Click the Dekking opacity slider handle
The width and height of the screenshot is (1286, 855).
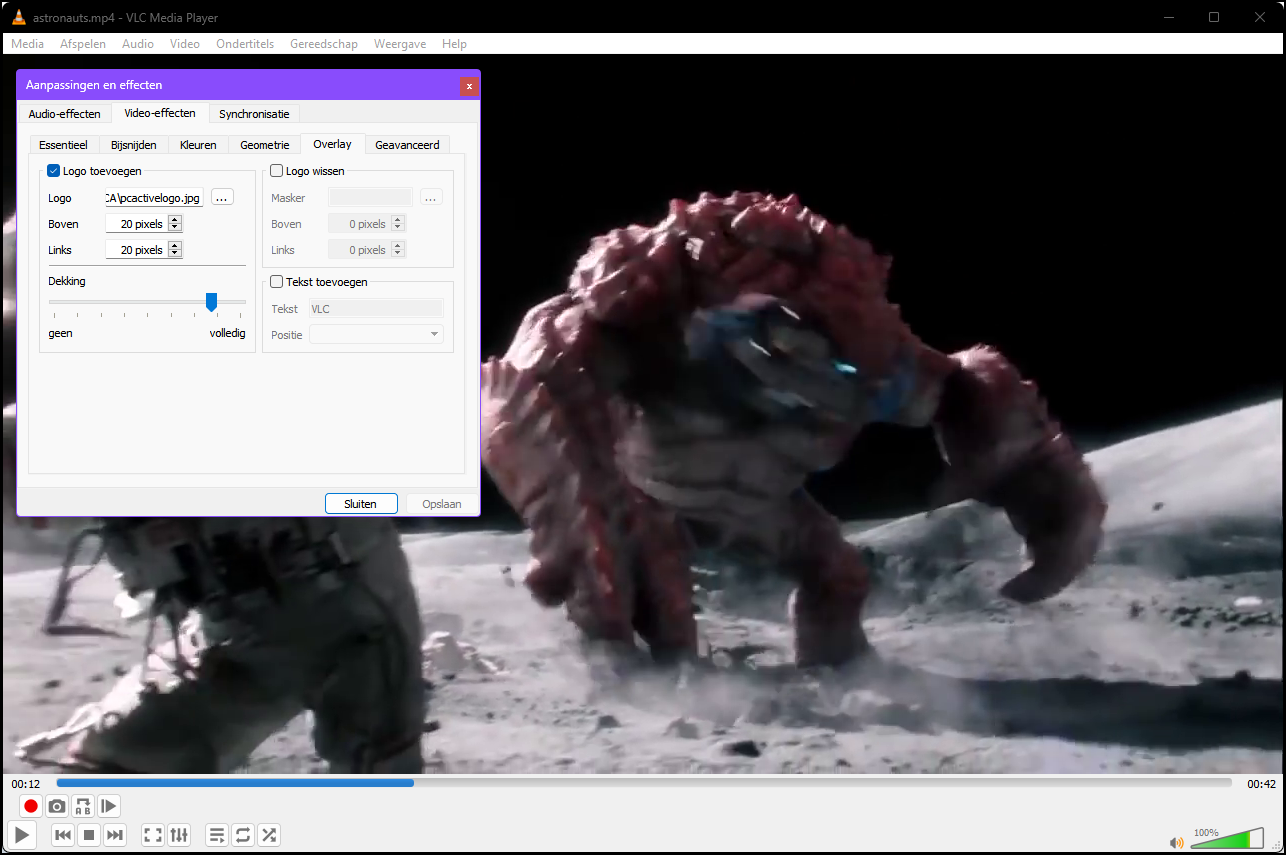tap(211, 301)
